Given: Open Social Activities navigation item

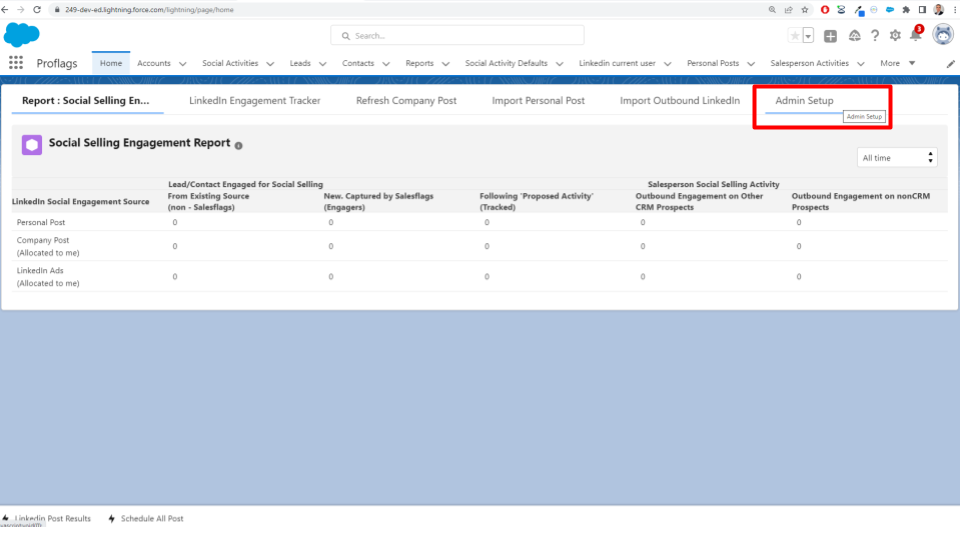Looking at the screenshot, I should (x=230, y=63).
